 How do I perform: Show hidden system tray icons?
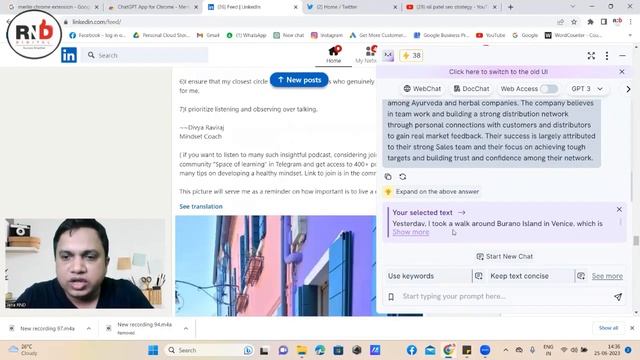tap(506, 350)
